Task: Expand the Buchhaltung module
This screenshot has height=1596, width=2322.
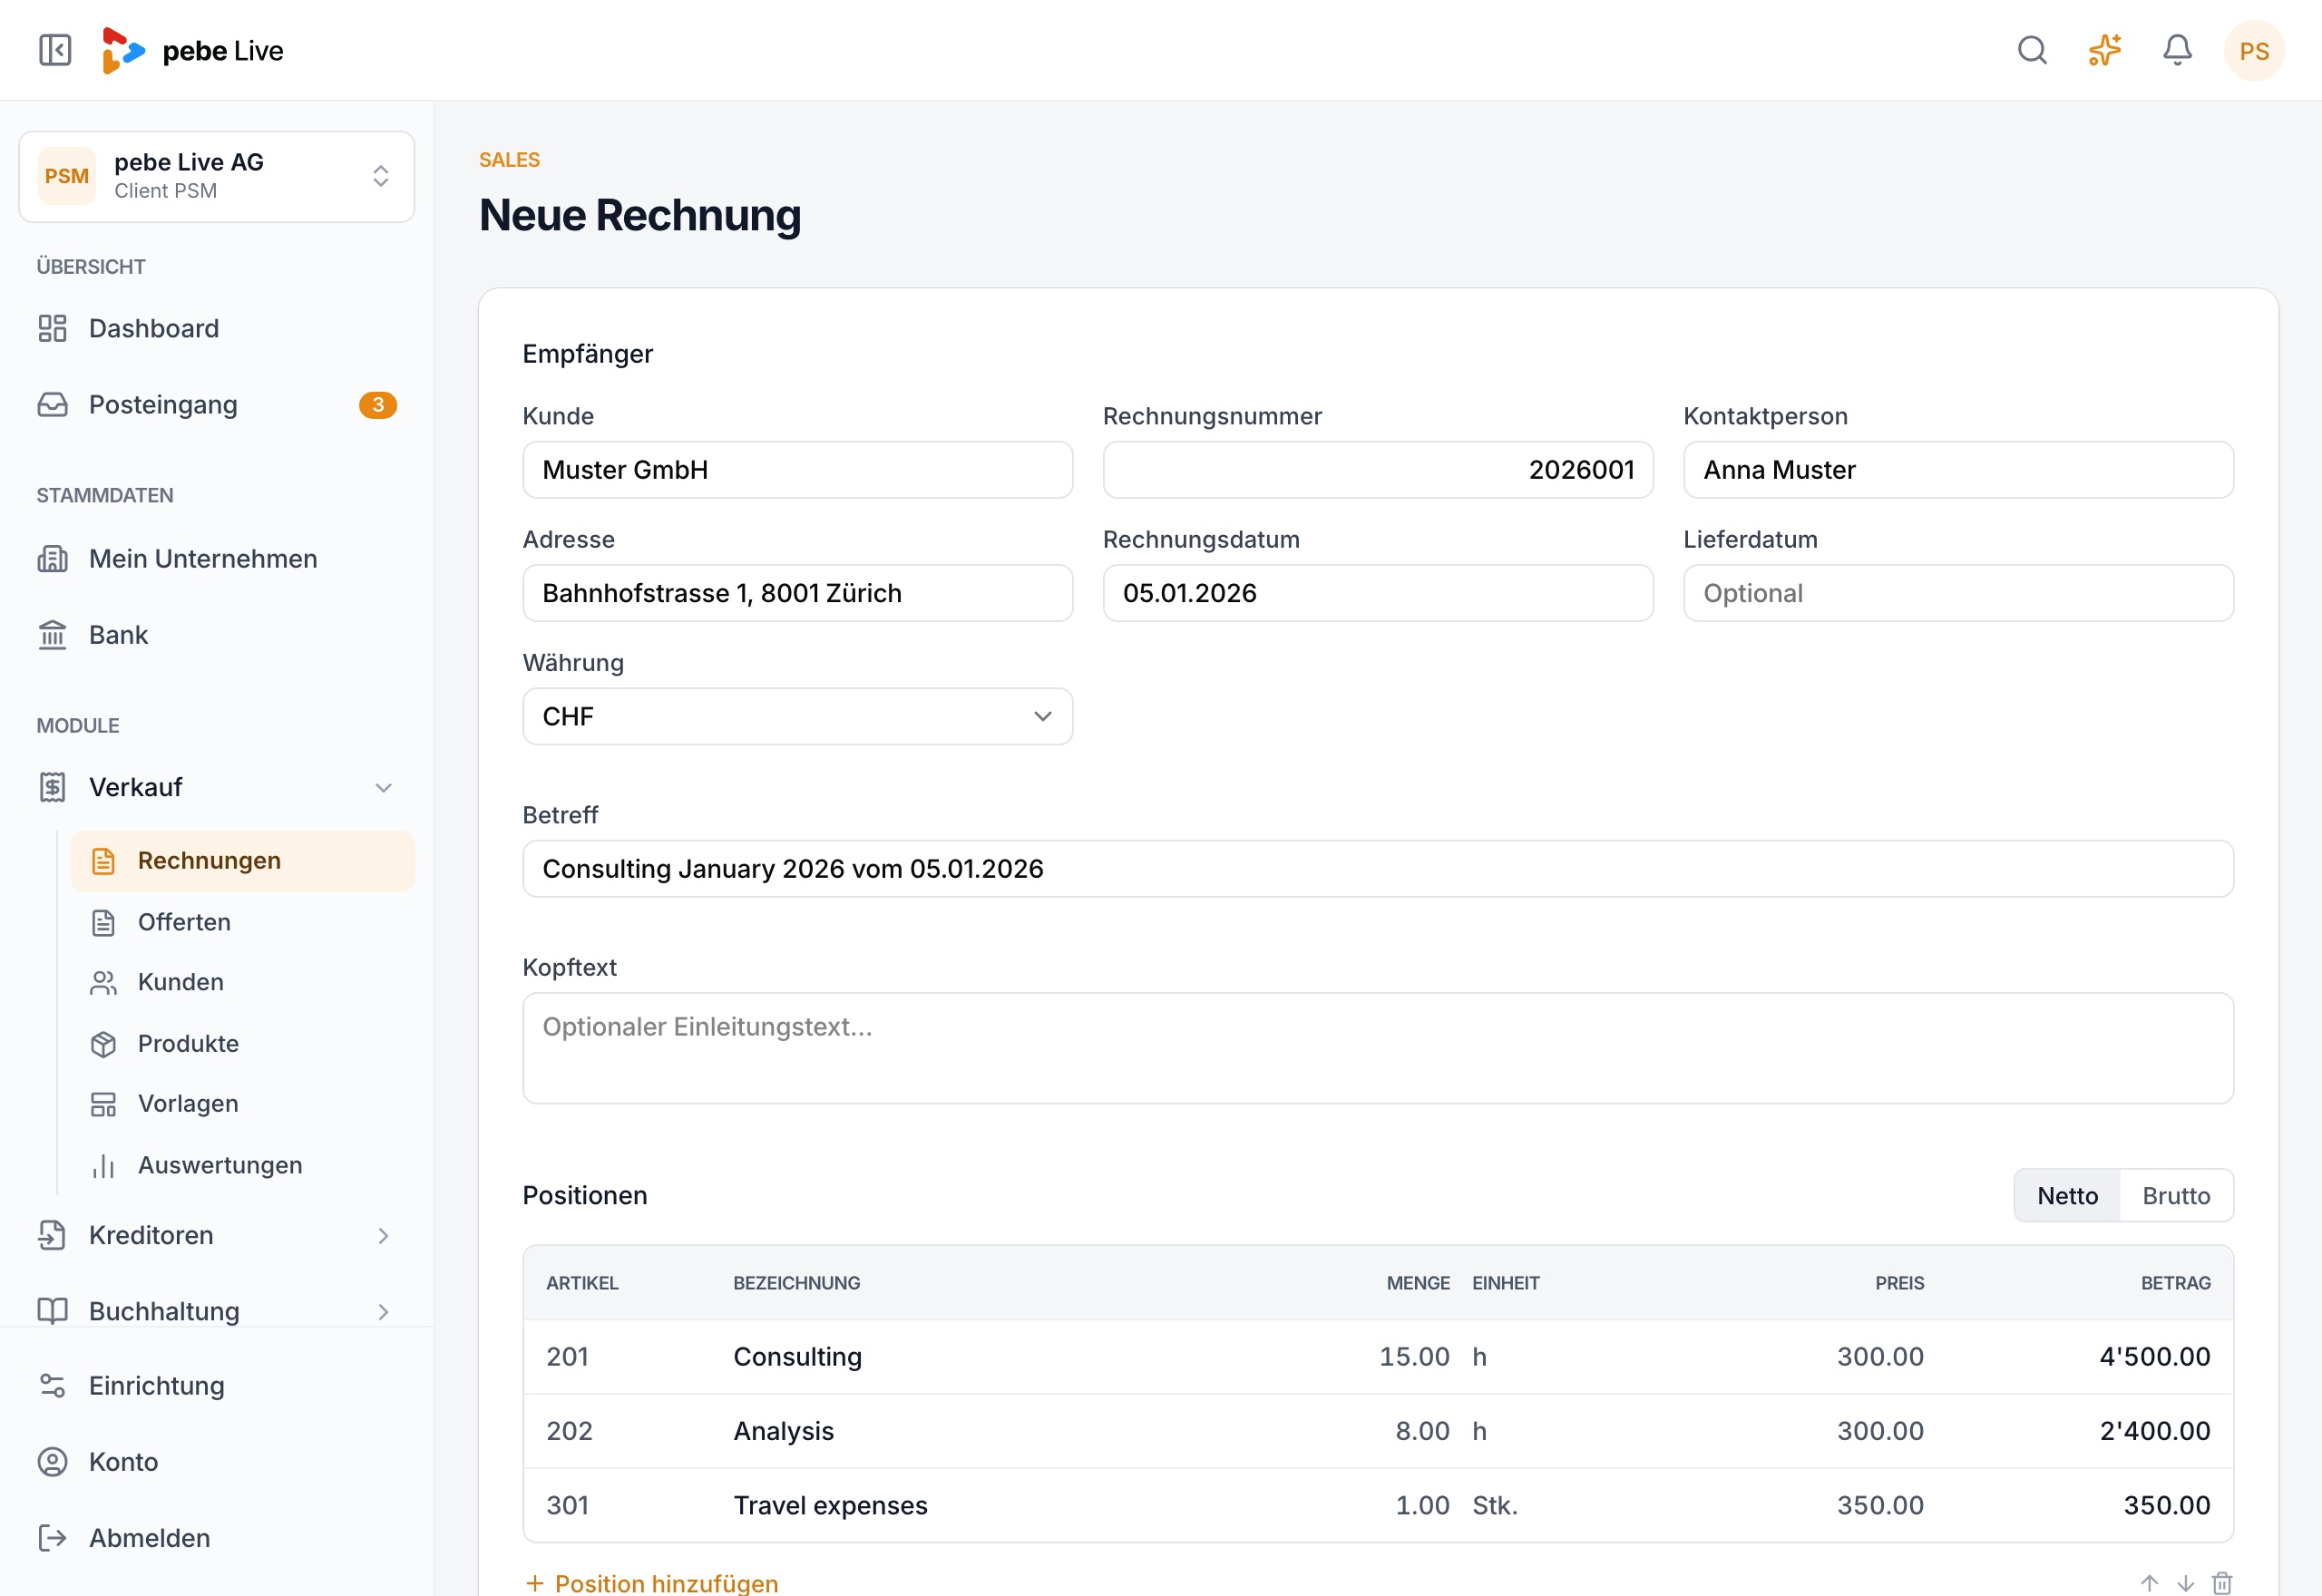Action: coord(217,1311)
